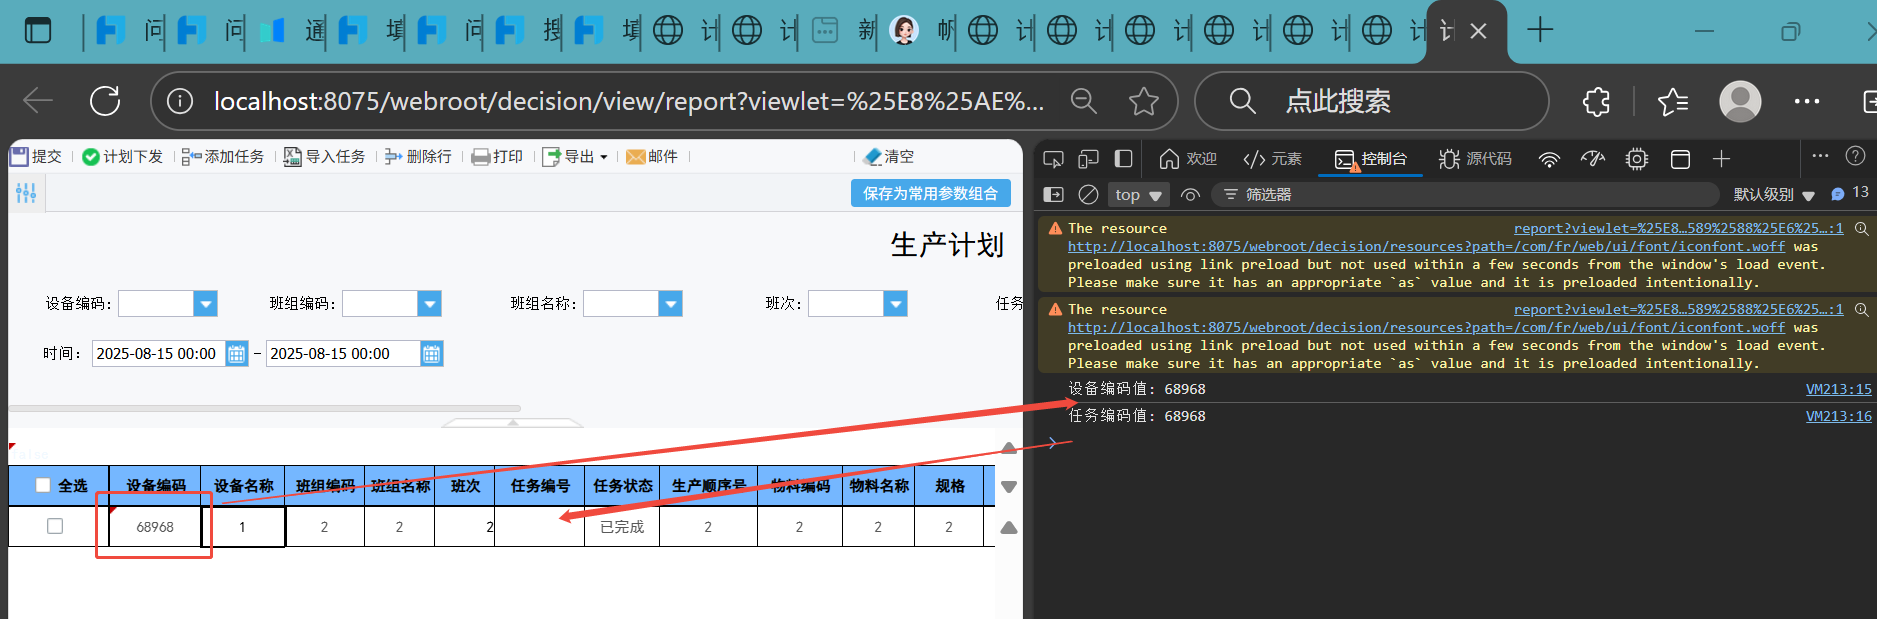The image size is (1877, 619).
Task: Click the browser refresh icon
Action: point(105,101)
